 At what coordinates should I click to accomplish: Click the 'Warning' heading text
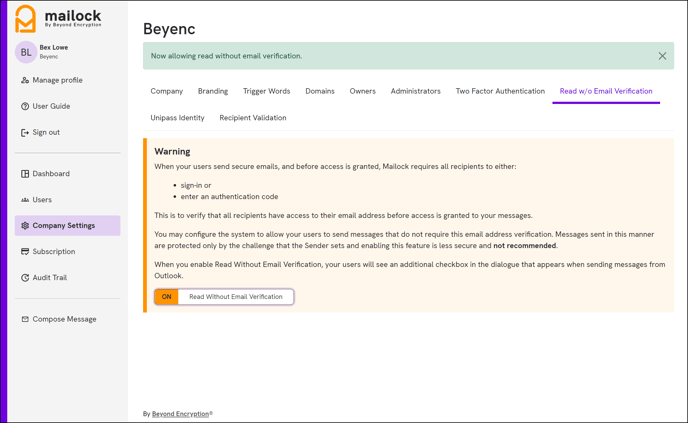click(x=172, y=151)
